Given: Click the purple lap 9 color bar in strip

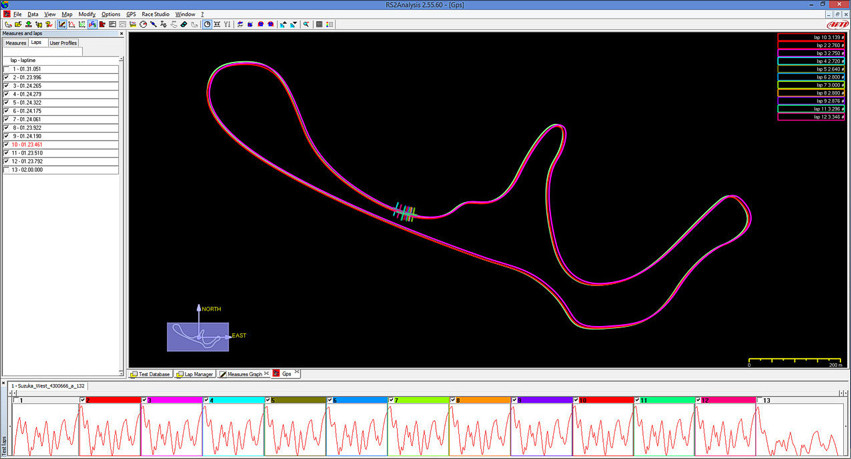Looking at the screenshot, I should (544, 400).
